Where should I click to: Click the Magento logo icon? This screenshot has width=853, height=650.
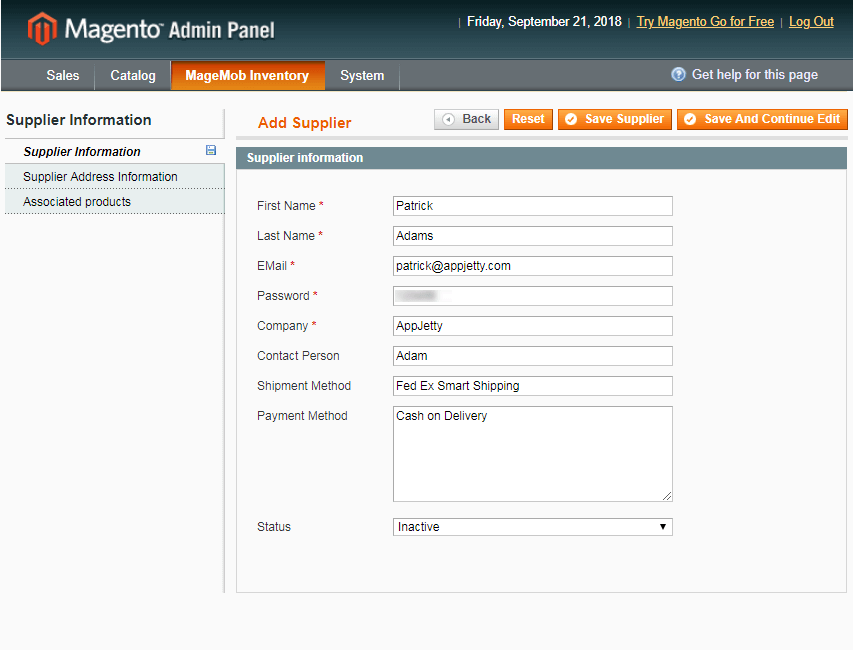coord(42,29)
